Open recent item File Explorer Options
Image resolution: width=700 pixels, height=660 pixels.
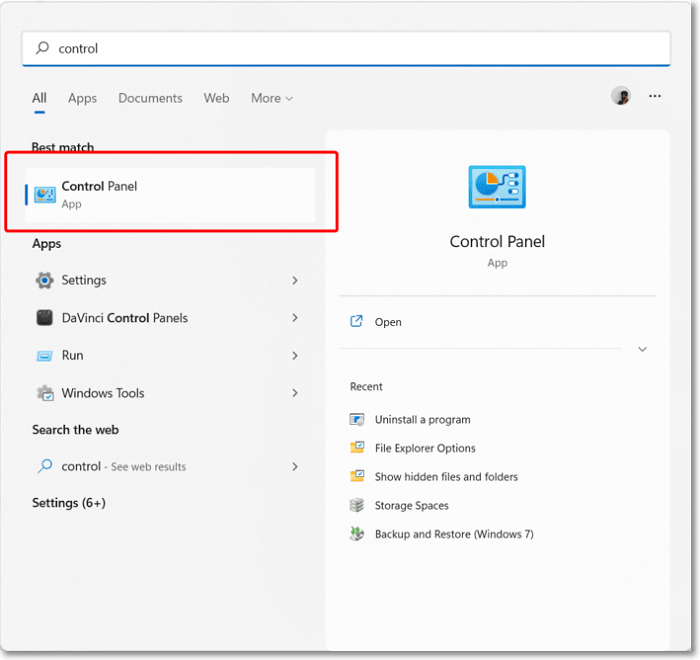coord(425,448)
